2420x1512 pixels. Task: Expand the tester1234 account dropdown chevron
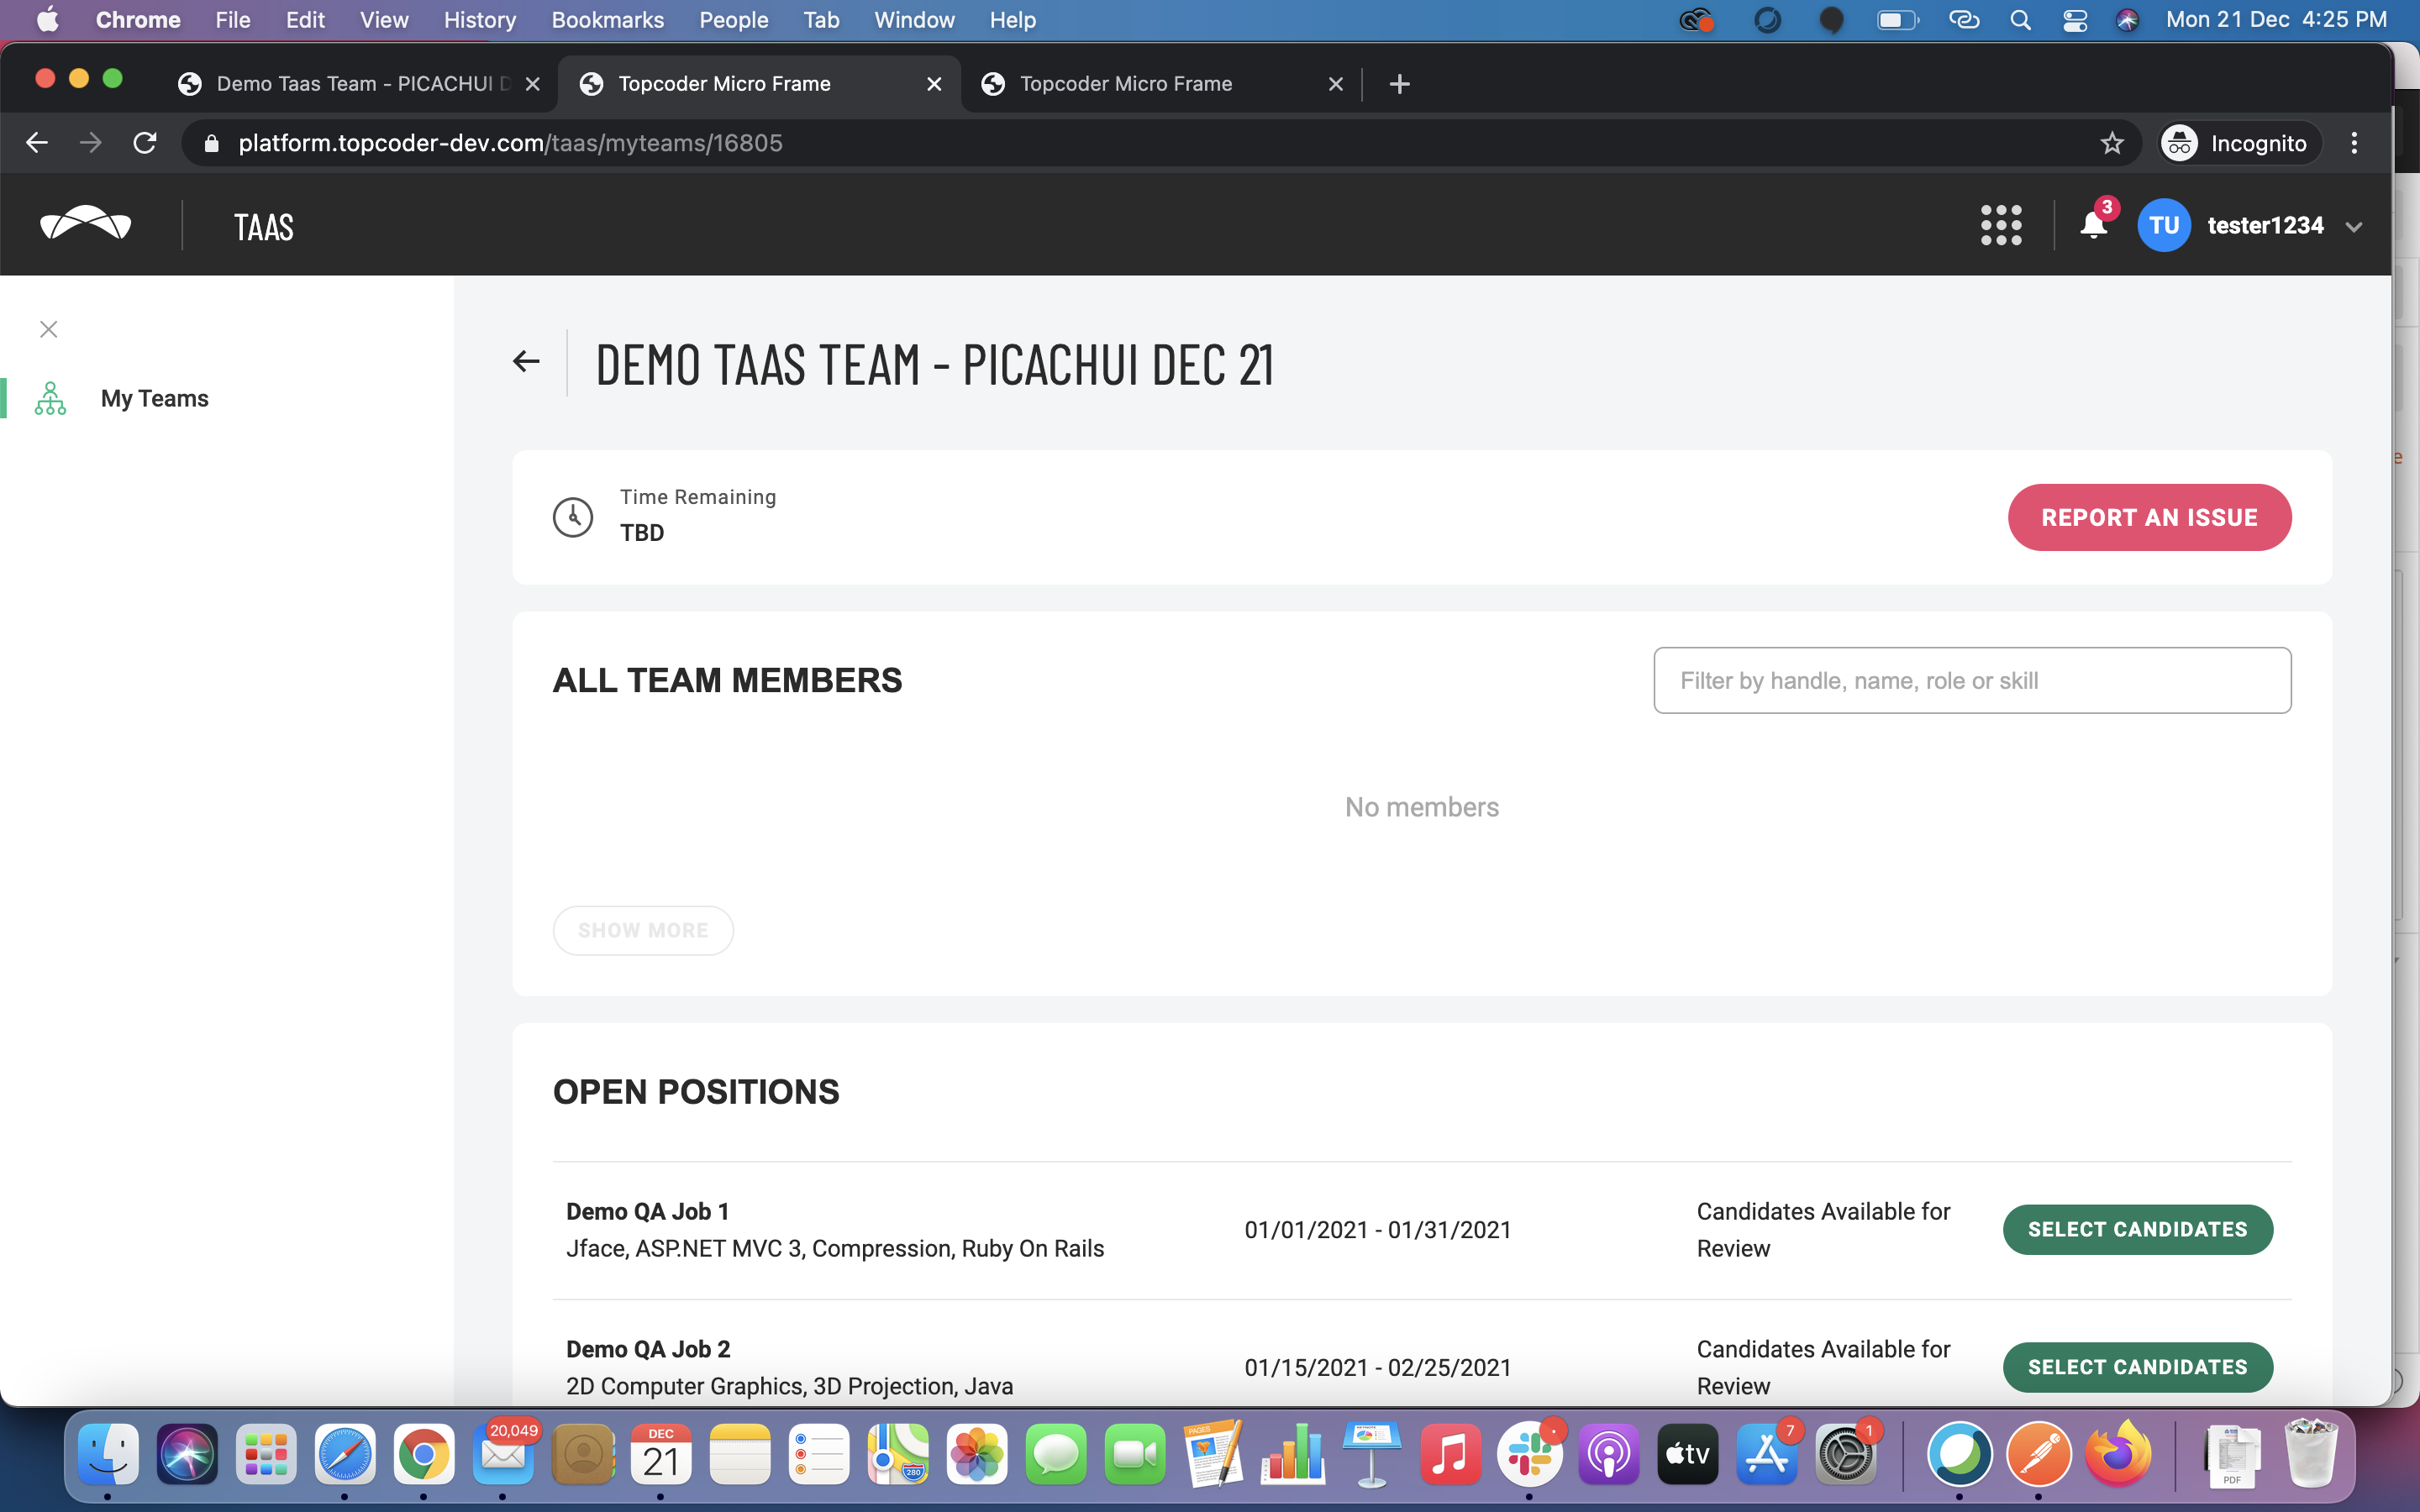2355,227
